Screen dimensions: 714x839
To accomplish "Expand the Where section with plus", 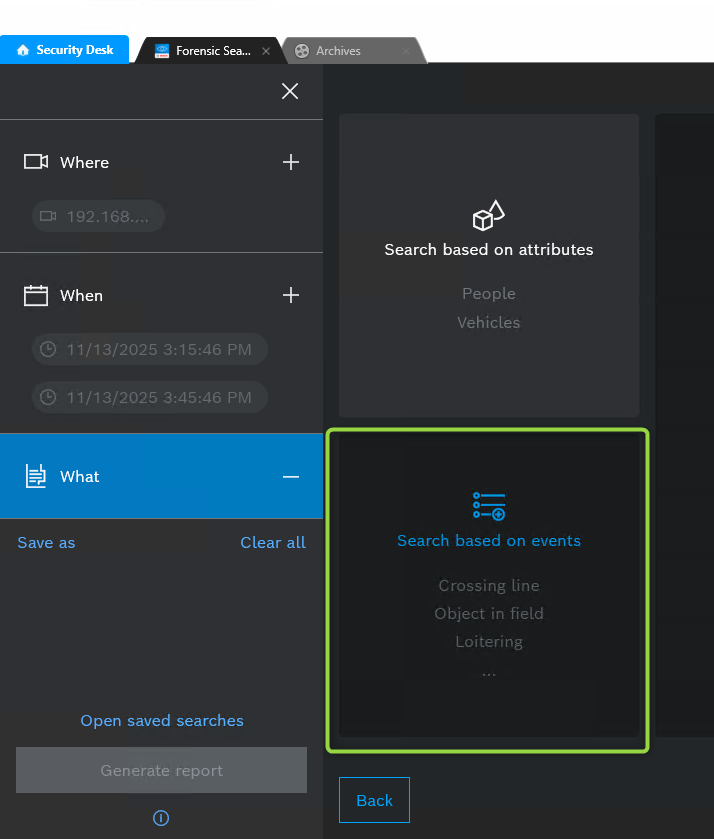I will [x=291, y=162].
